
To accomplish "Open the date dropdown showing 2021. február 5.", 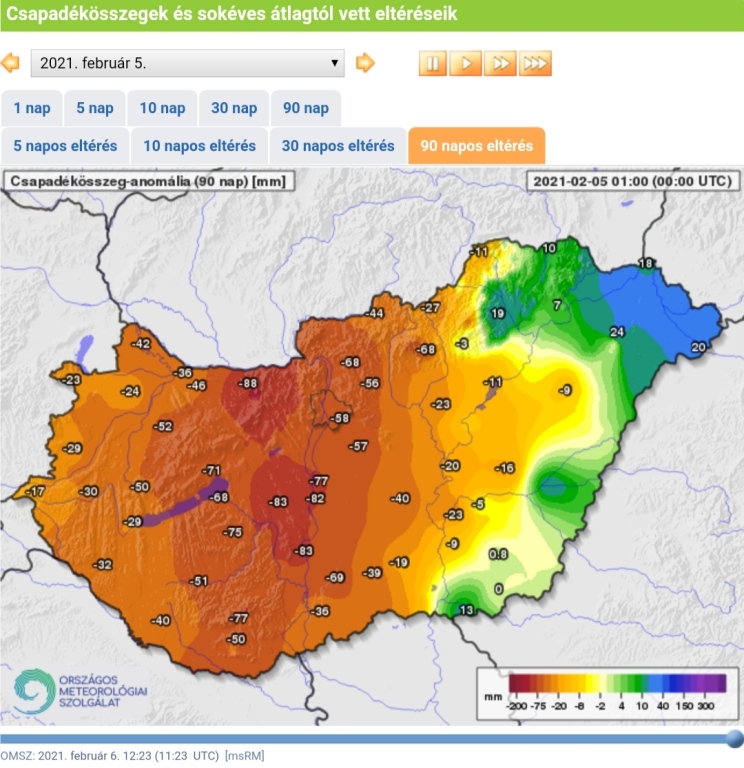I will coord(187,63).
